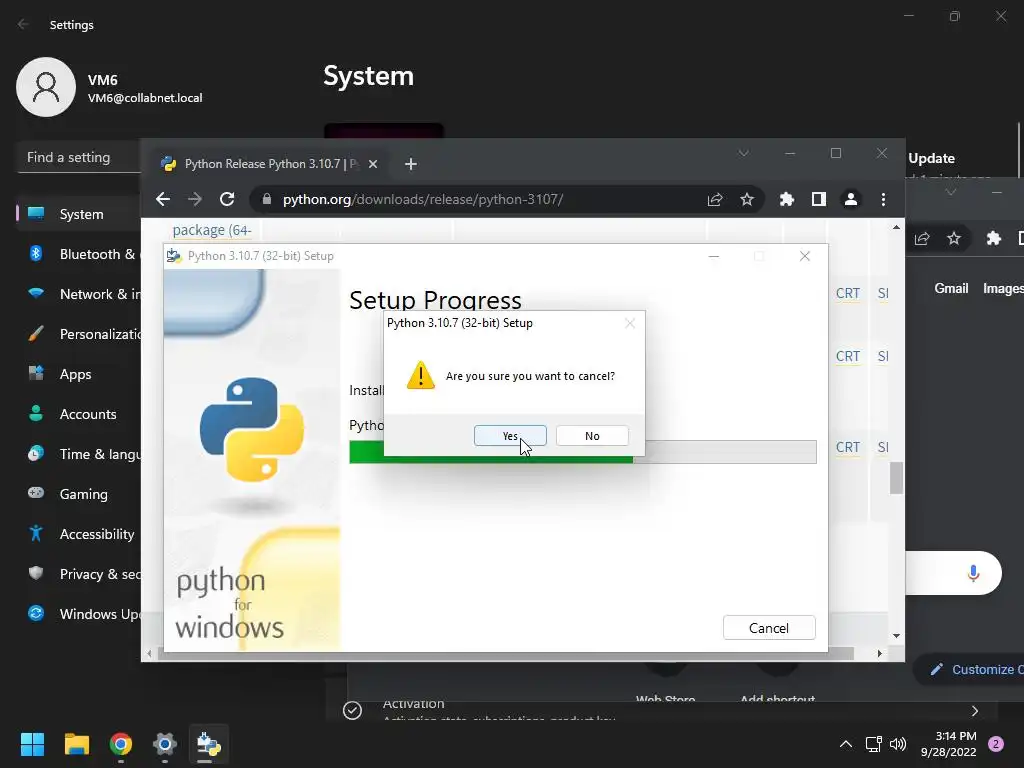Click bookmark star in background Chrome window
This screenshot has width=1024, height=768.
click(953, 238)
